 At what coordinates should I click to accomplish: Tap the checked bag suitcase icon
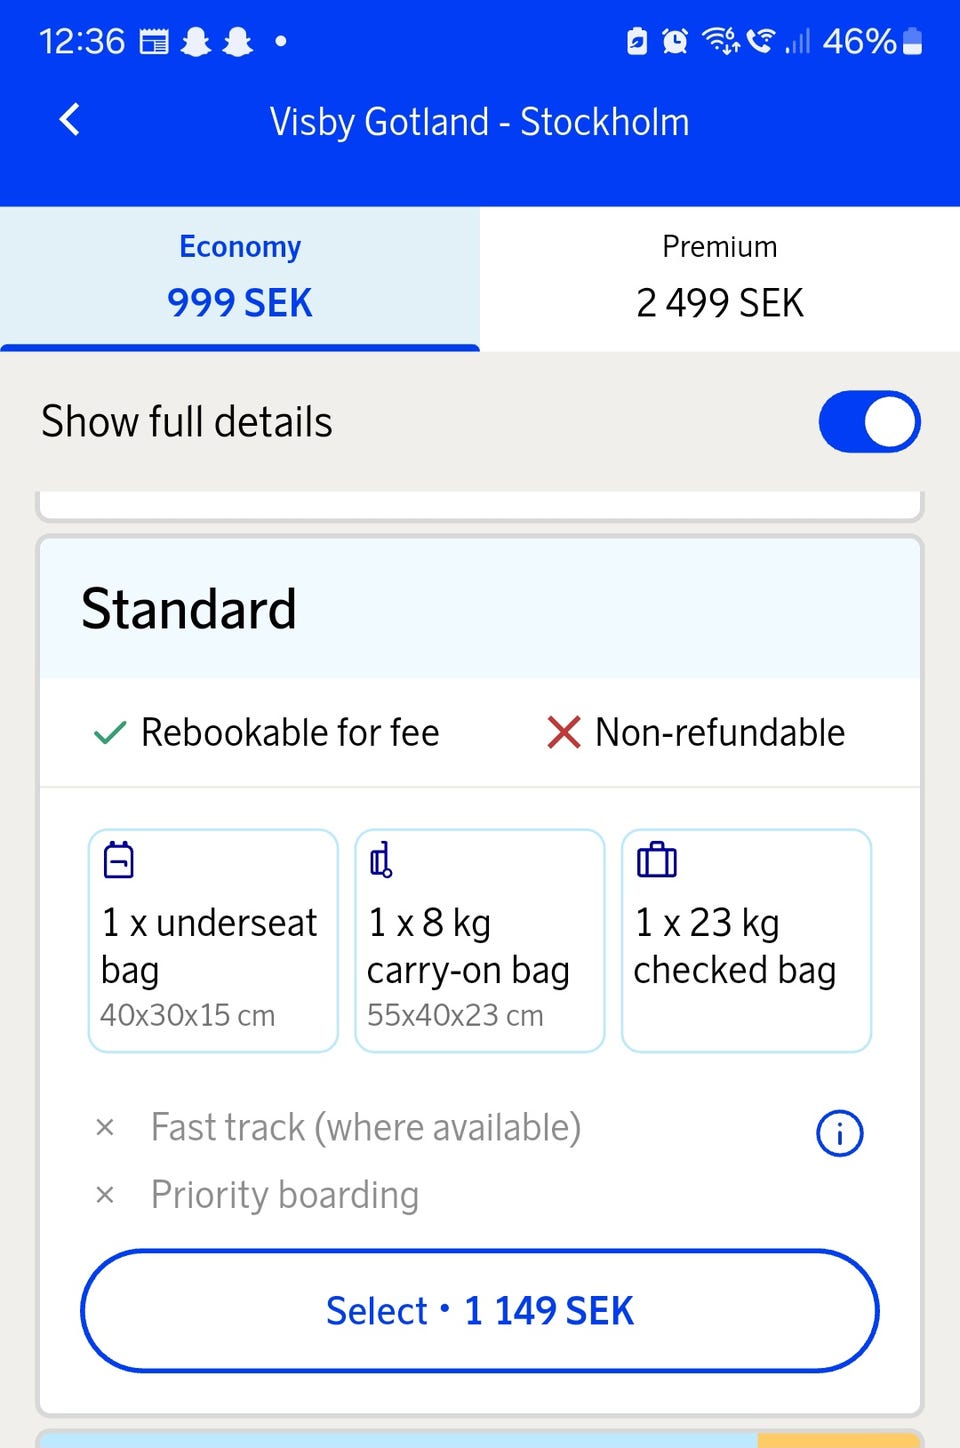click(x=657, y=860)
